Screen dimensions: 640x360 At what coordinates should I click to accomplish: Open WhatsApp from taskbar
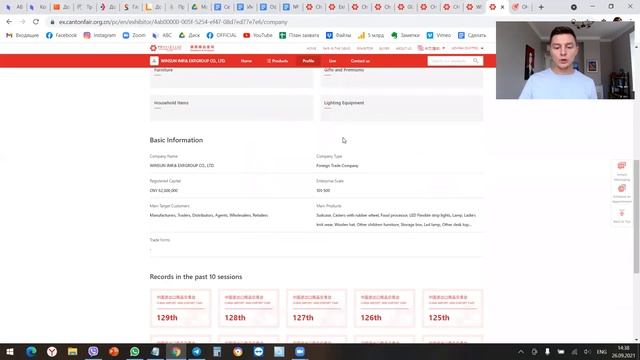(134, 351)
